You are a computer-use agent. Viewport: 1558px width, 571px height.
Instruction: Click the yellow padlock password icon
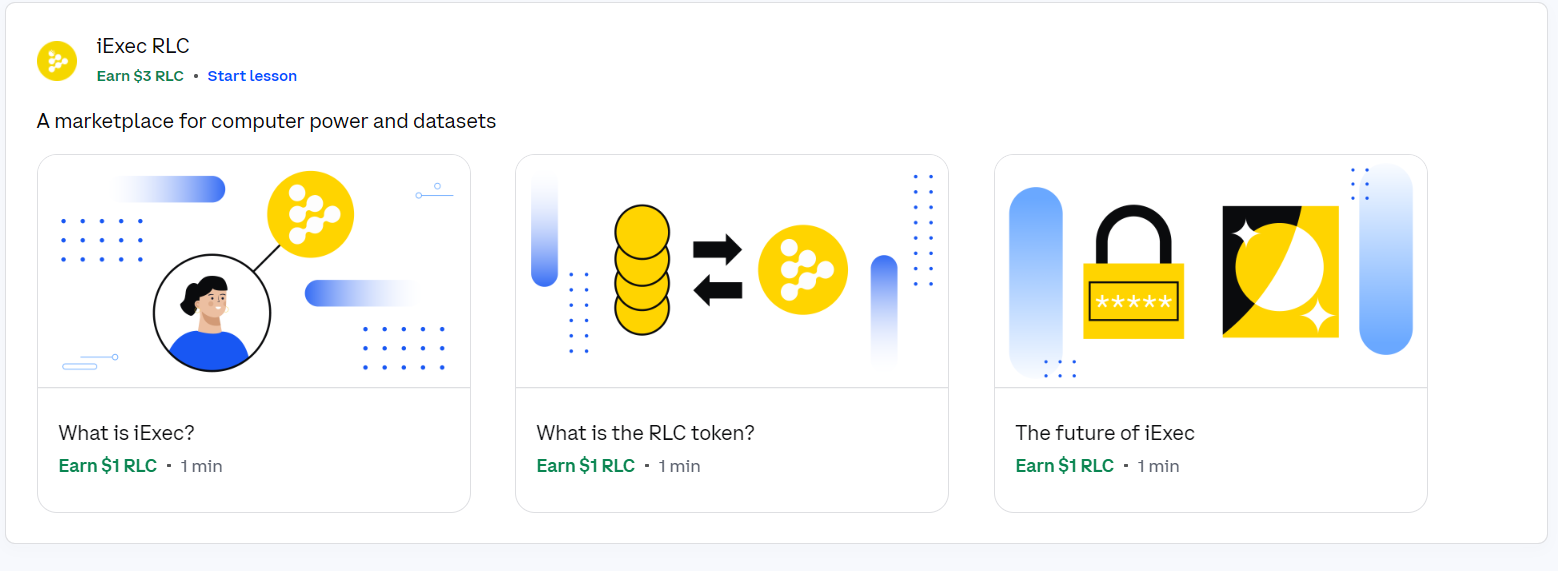pos(1134,272)
